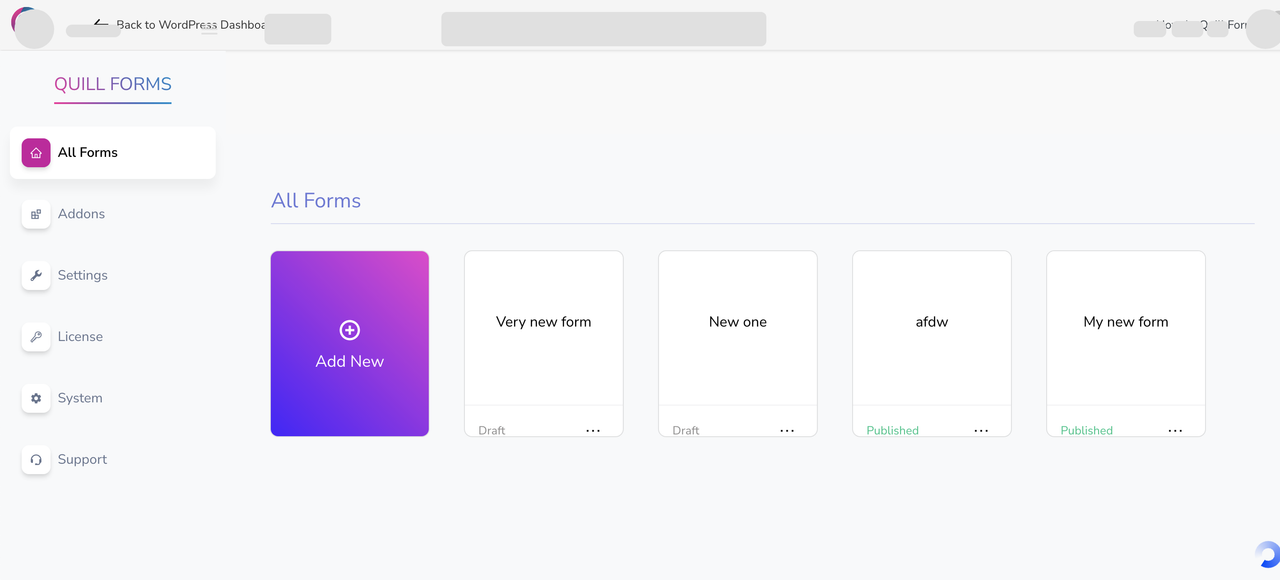Click the License key icon
This screenshot has width=1280, height=580.
coord(36,337)
